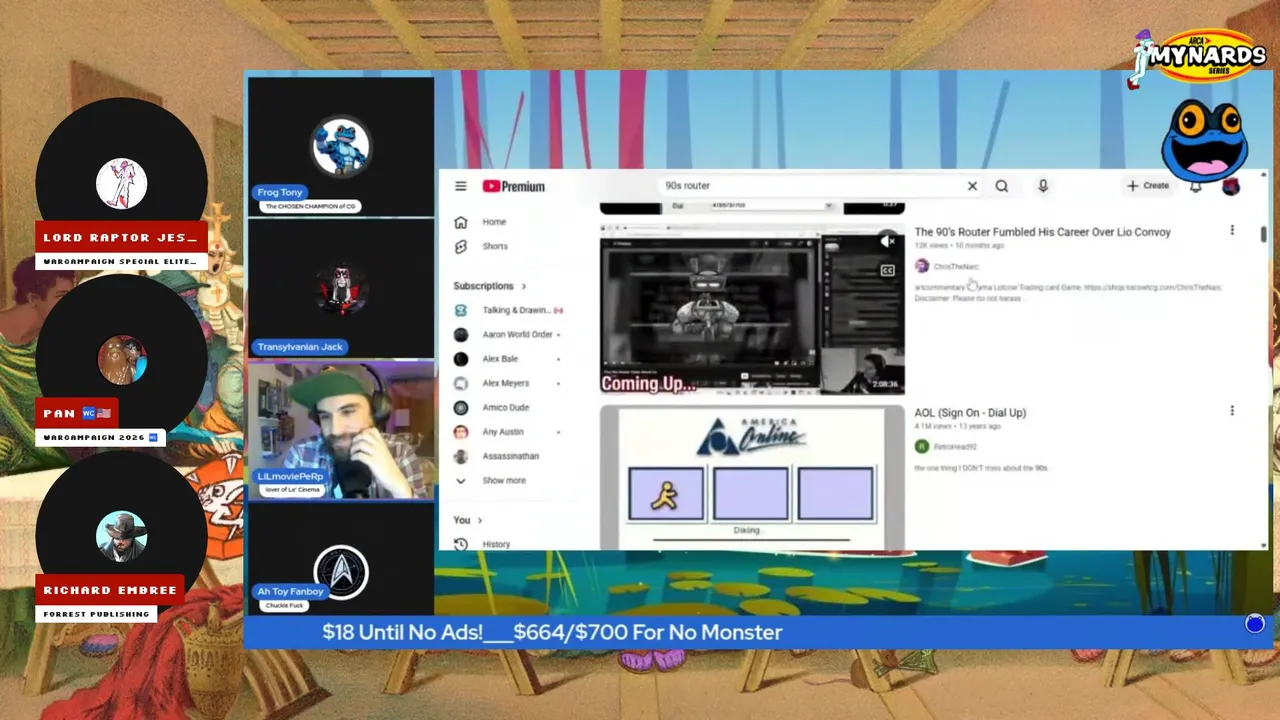Click the Mynards series logo
Image resolution: width=1280 pixels, height=720 pixels.
(x=1198, y=58)
